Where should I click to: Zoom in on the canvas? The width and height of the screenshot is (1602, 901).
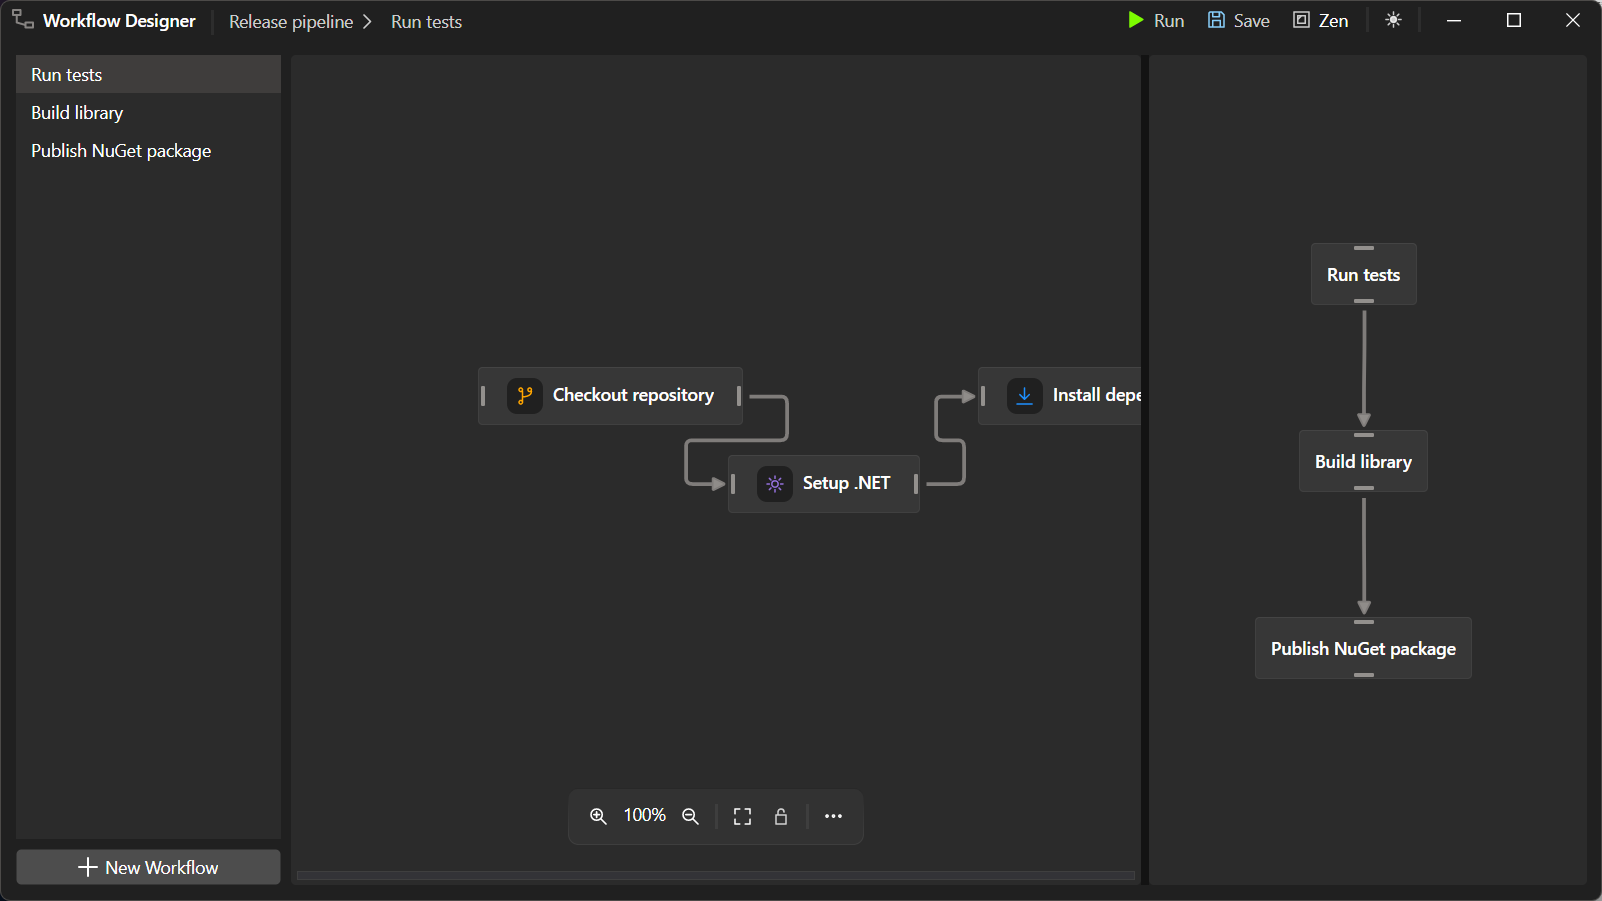pos(598,816)
